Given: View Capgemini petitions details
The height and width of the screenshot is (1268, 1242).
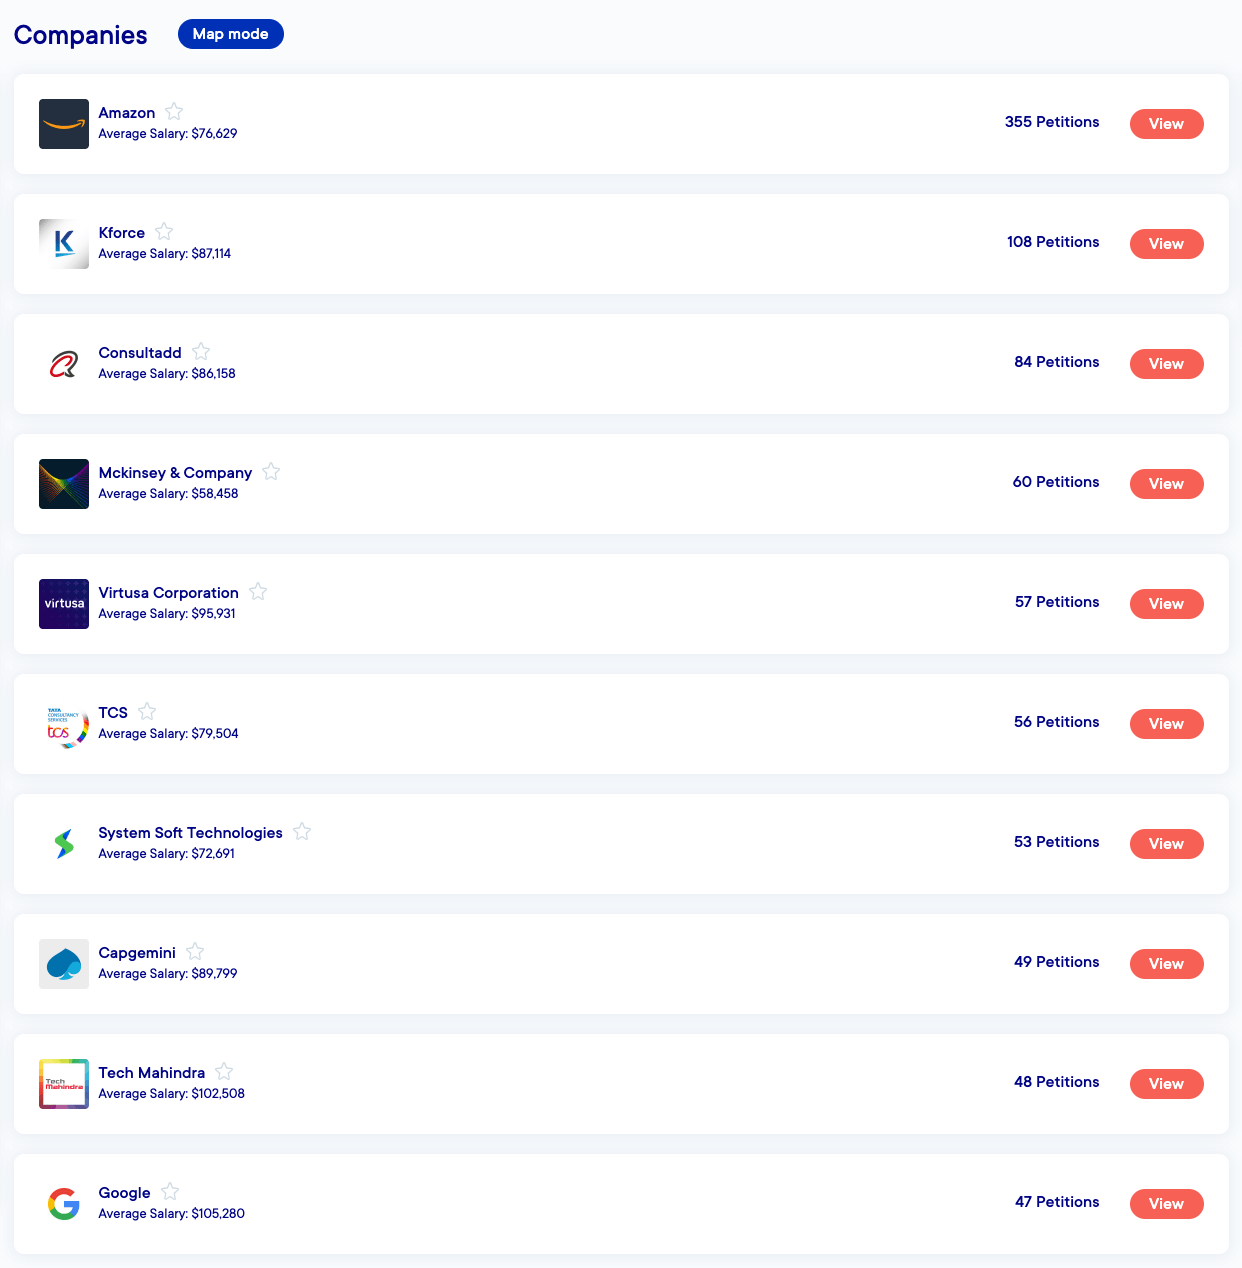Looking at the screenshot, I should [x=1166, y=964].
